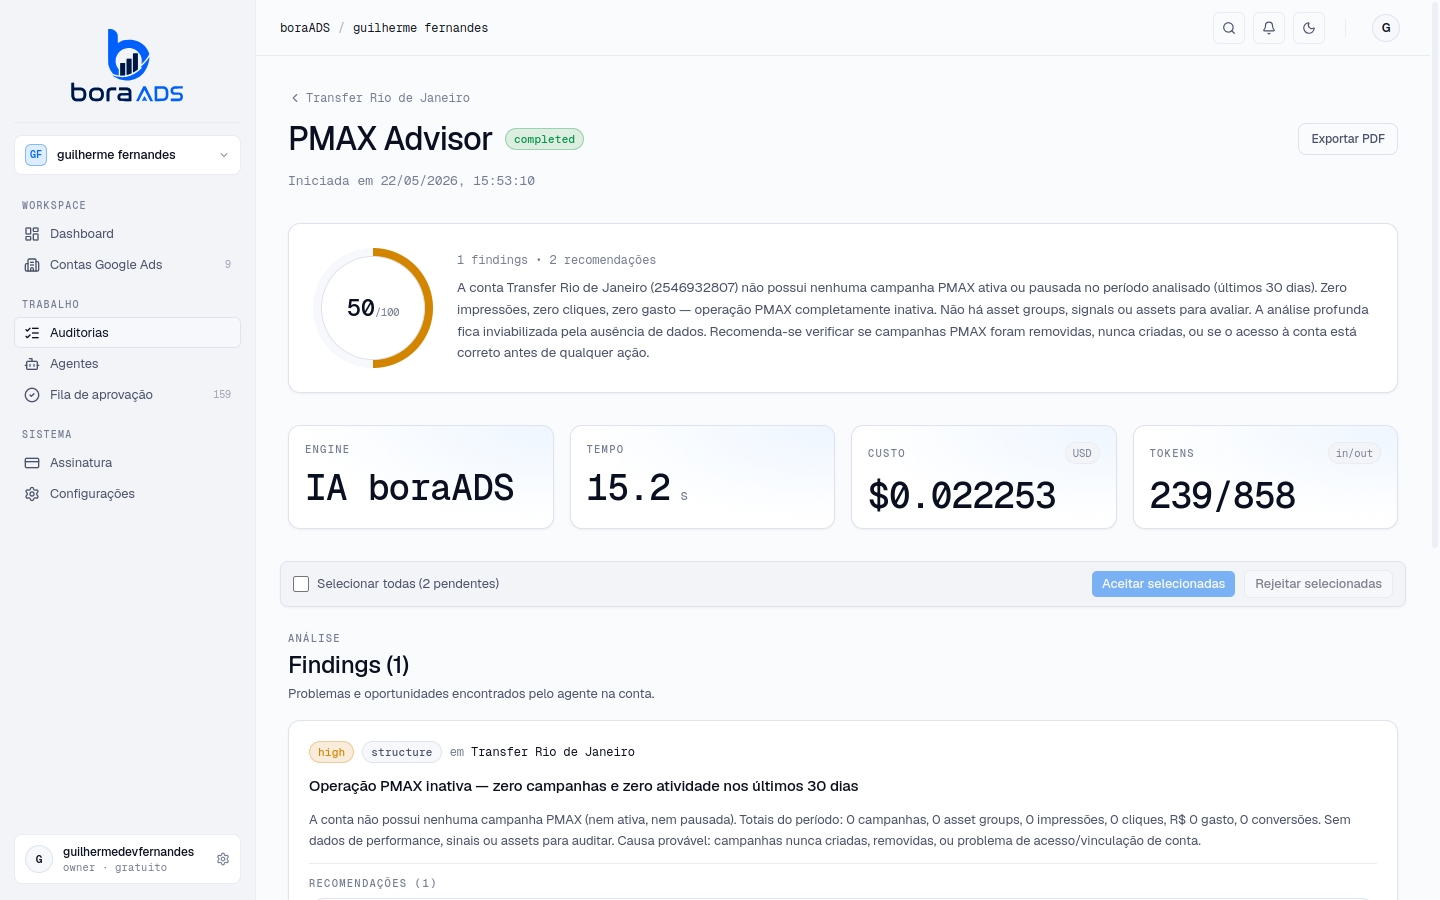Image resolution: width=1440 pixels, height=900 pixels.
Task: Click the Auditorias checklist icon
Action: 32,333
